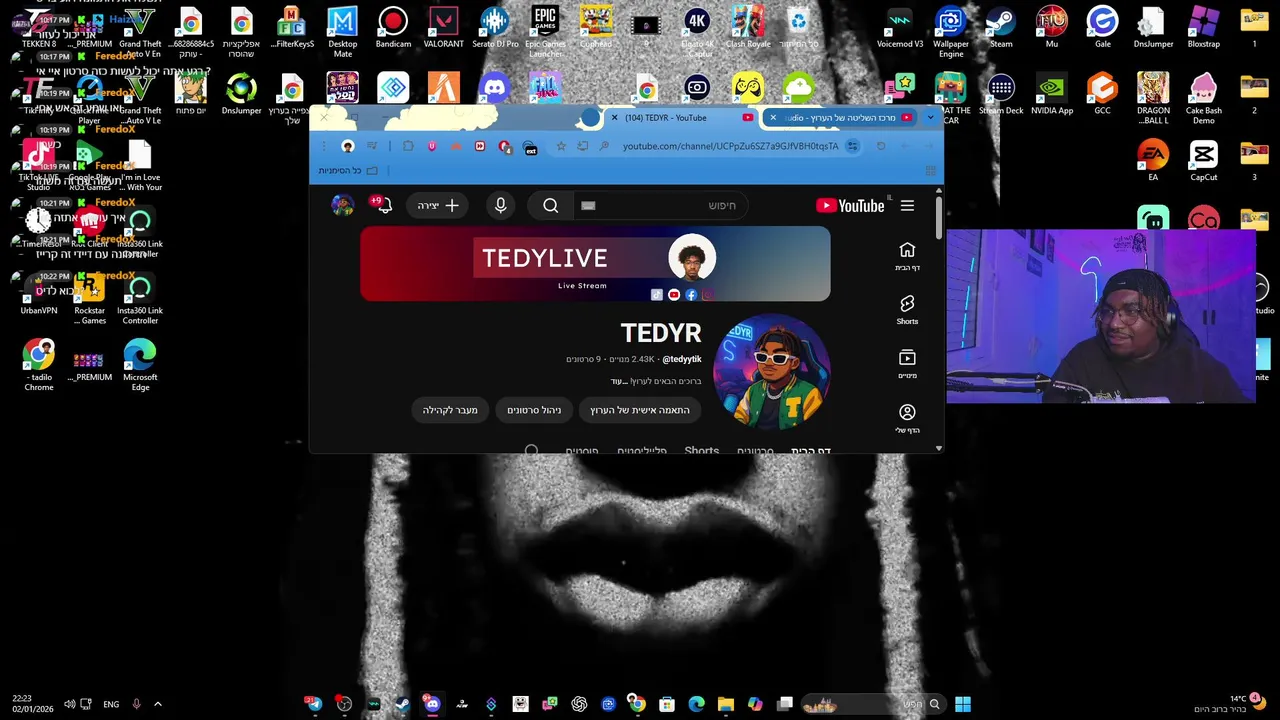1280x720 pixels.
Task: Click the Create (יצירה) button
Action: coord(439,206)
